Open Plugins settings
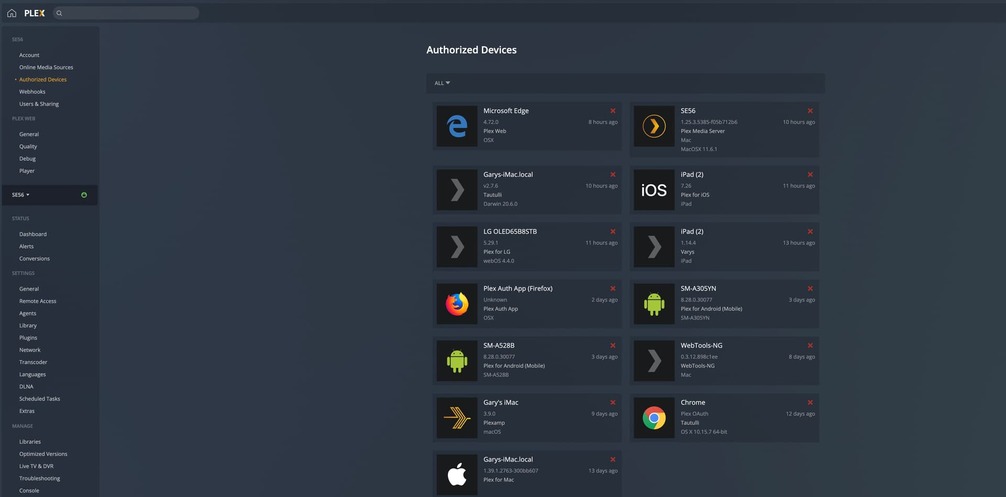 [x=28, y=338]
